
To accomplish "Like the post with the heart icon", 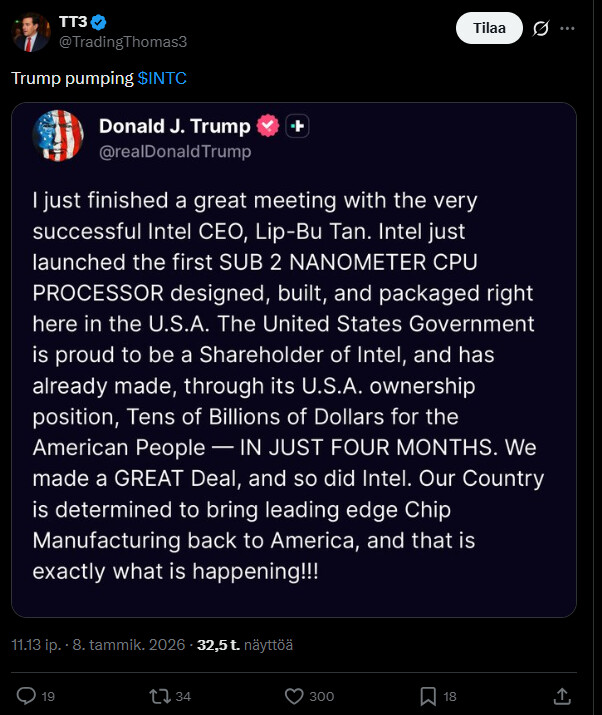I will pos(294,696).
